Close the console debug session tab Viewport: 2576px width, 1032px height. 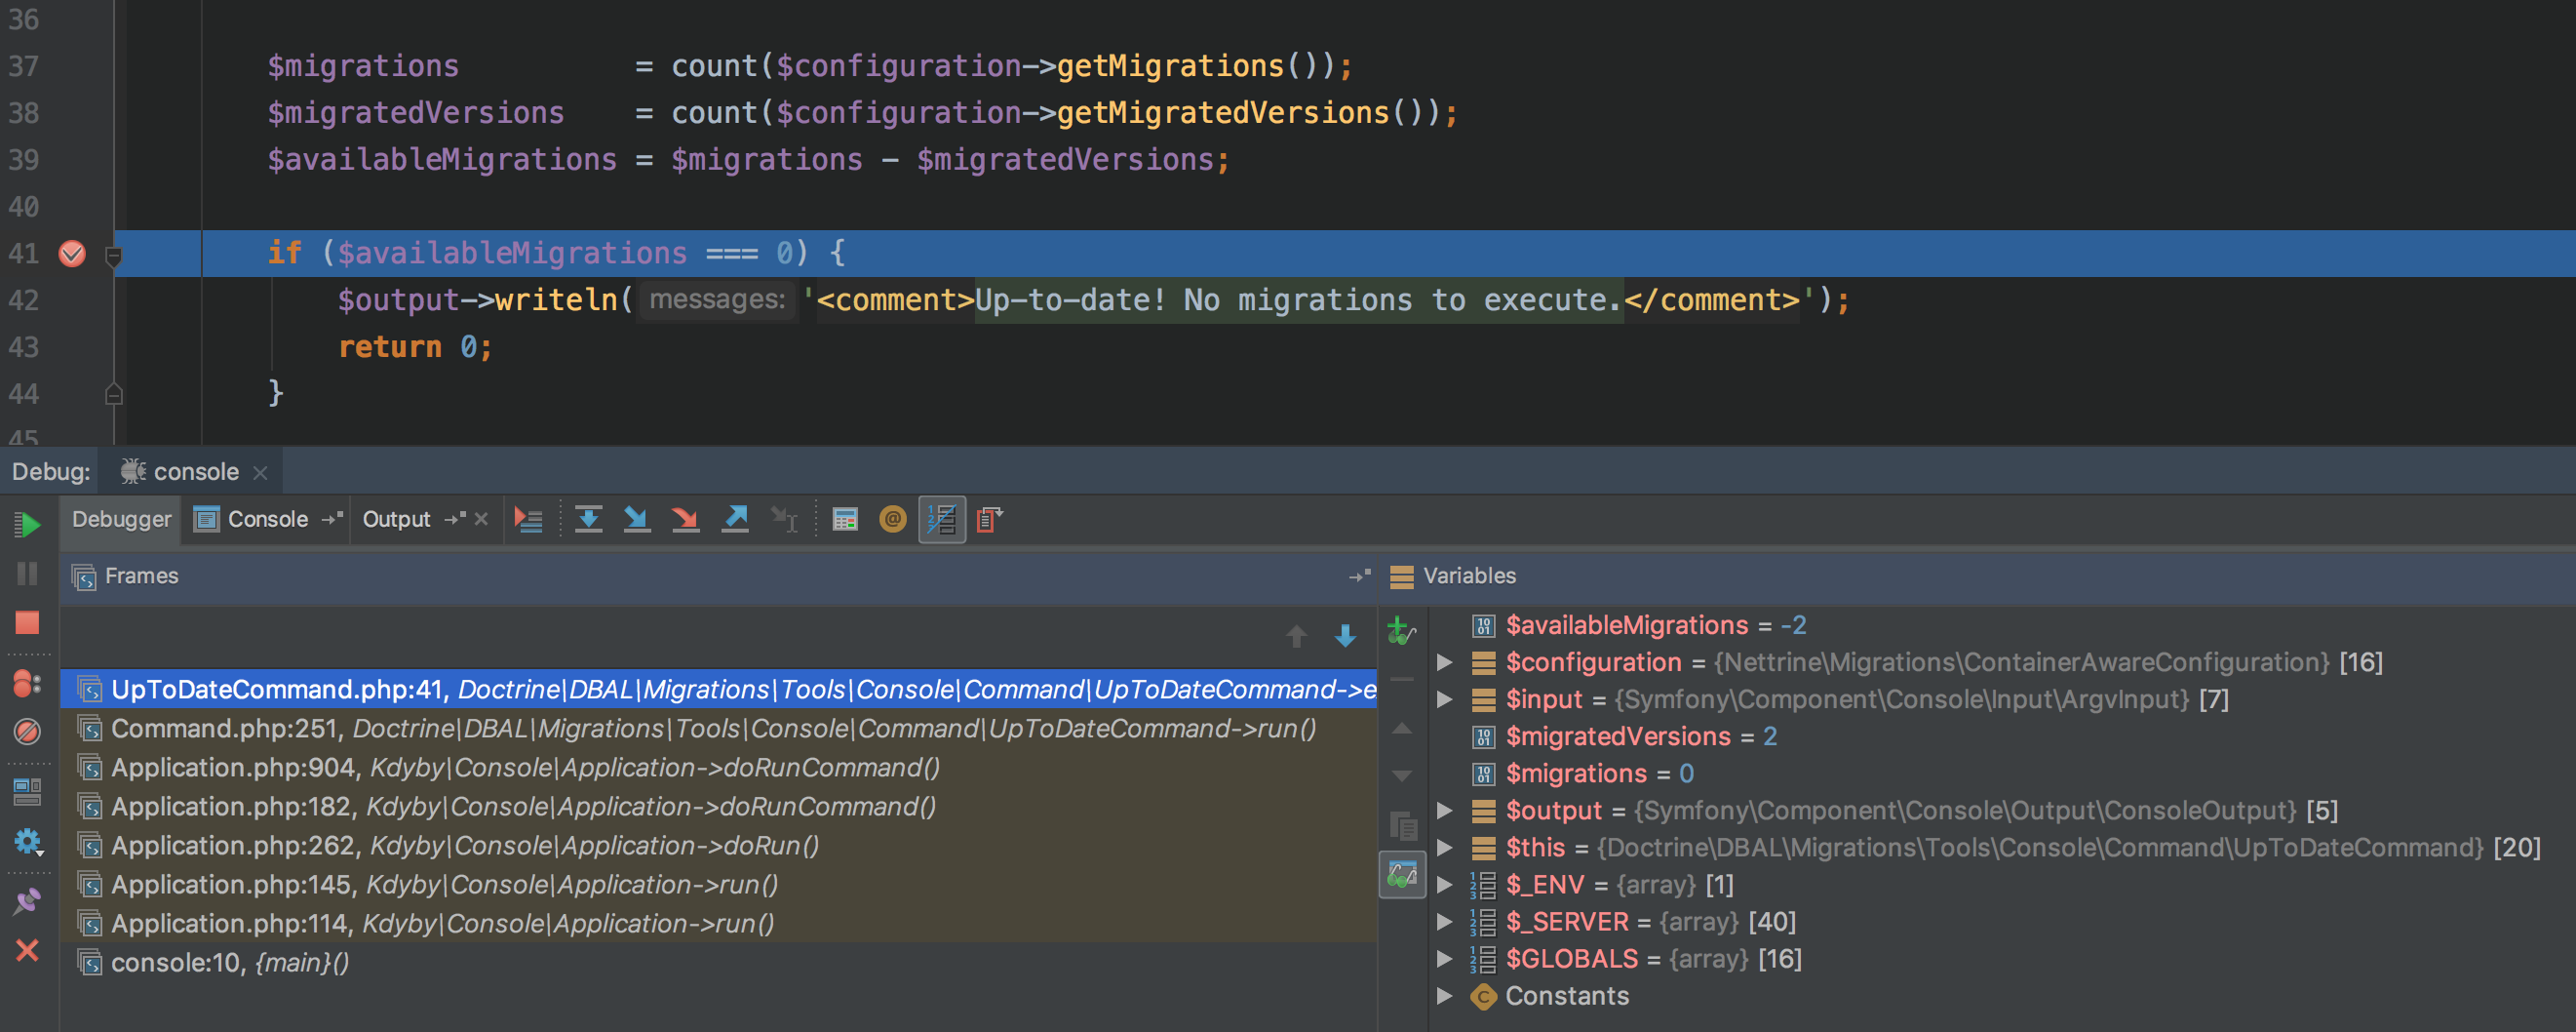point(260,473)
